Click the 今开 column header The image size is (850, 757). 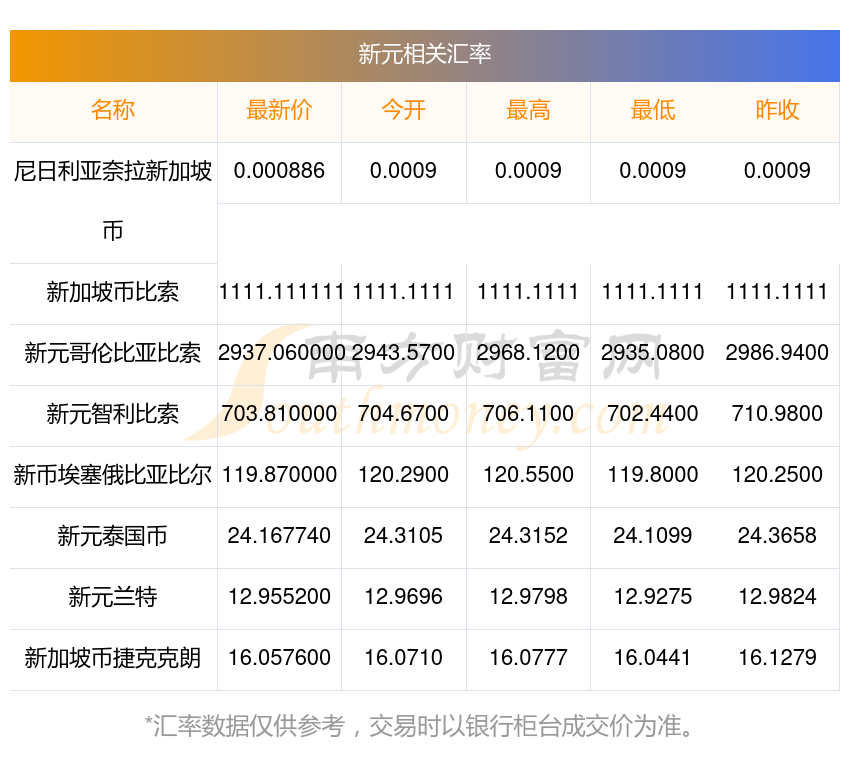[403, 111]
